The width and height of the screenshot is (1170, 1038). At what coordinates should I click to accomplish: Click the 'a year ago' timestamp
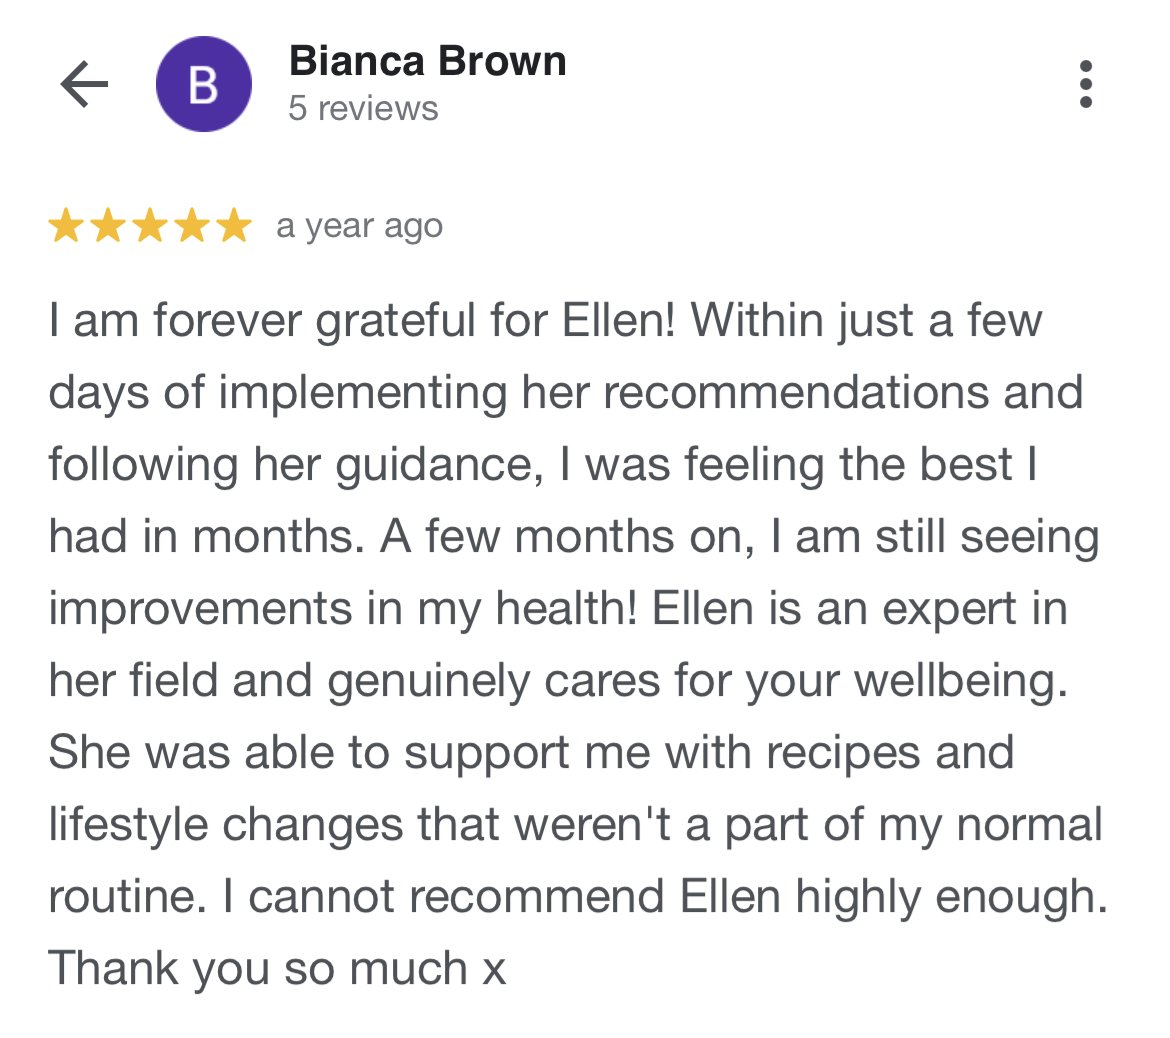click(x=360, y=227)
